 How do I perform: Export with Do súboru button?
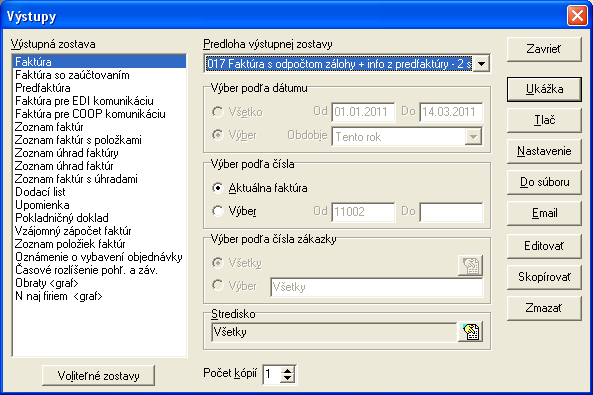[544, 182]
